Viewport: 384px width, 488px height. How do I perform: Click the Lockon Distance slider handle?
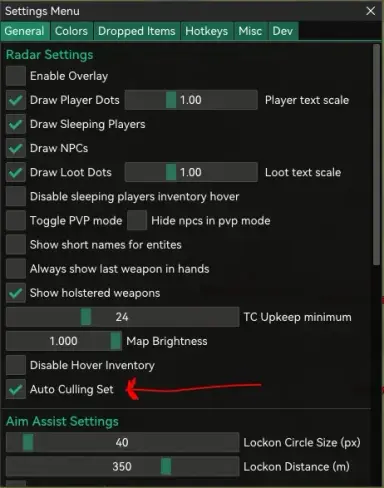click(166, 467)
